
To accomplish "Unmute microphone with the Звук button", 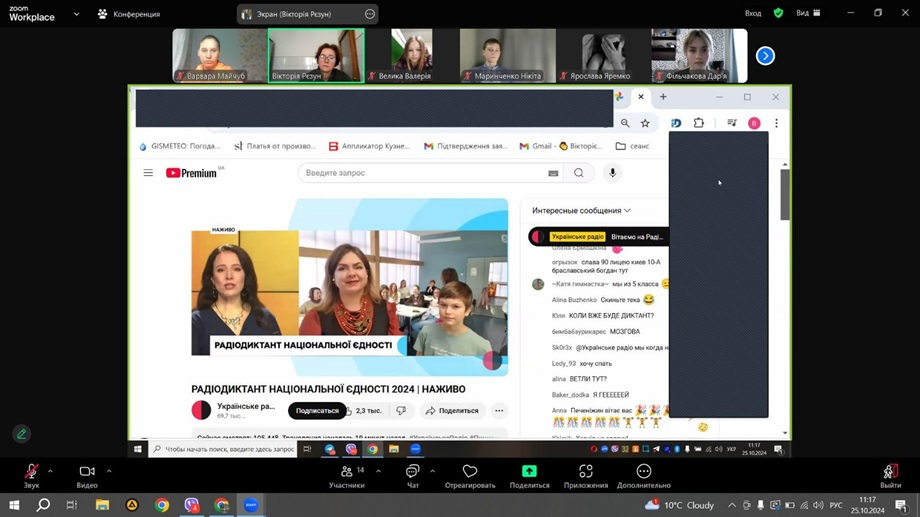I will pos(31,472).
